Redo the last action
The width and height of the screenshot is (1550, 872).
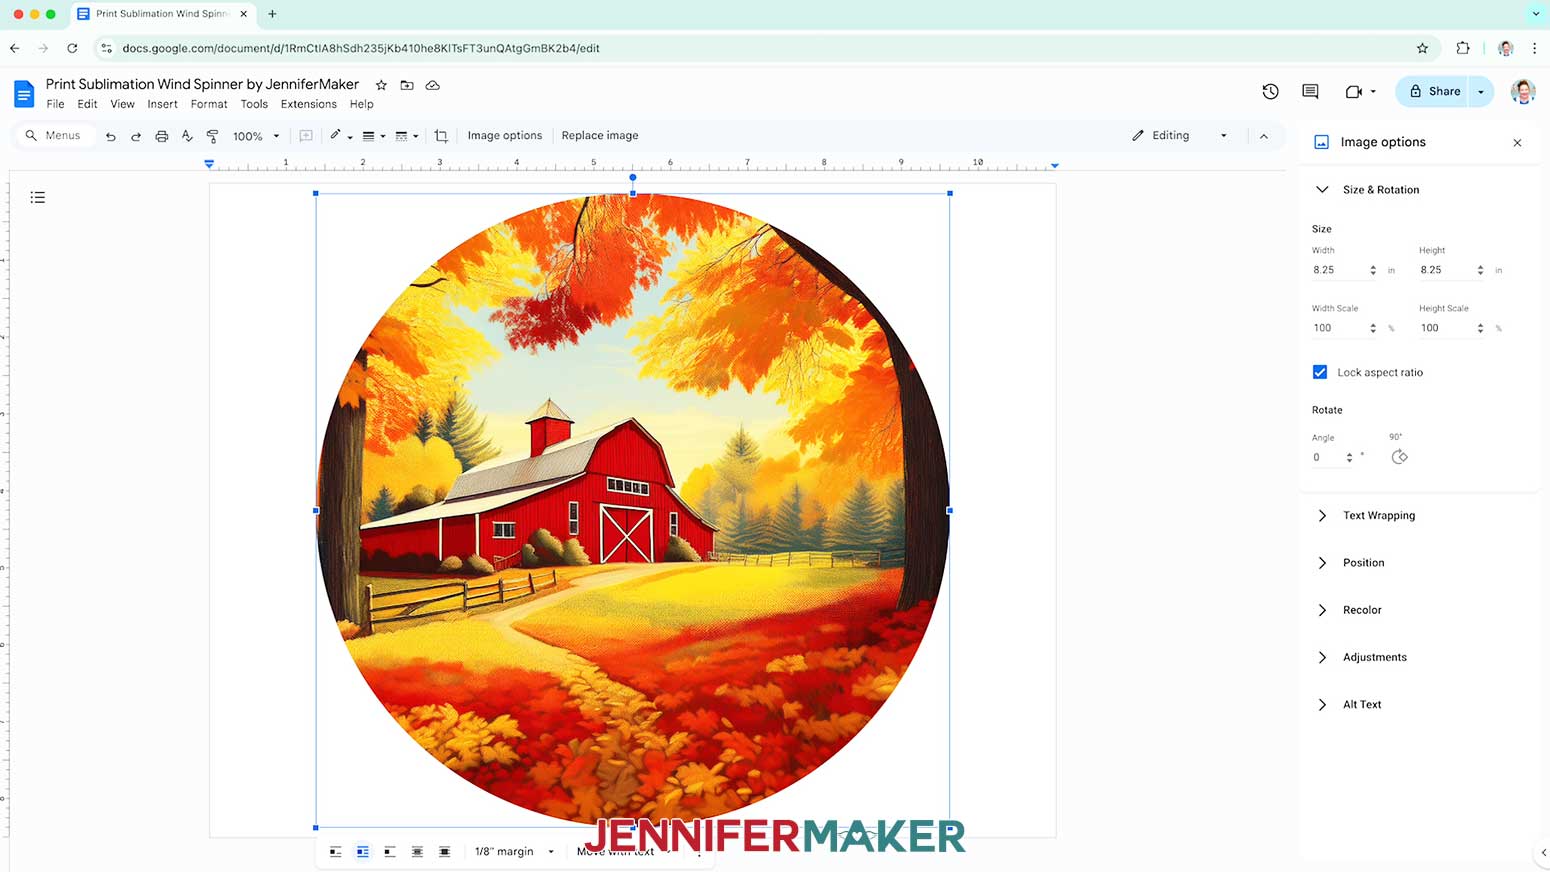[x=136, y=136]
